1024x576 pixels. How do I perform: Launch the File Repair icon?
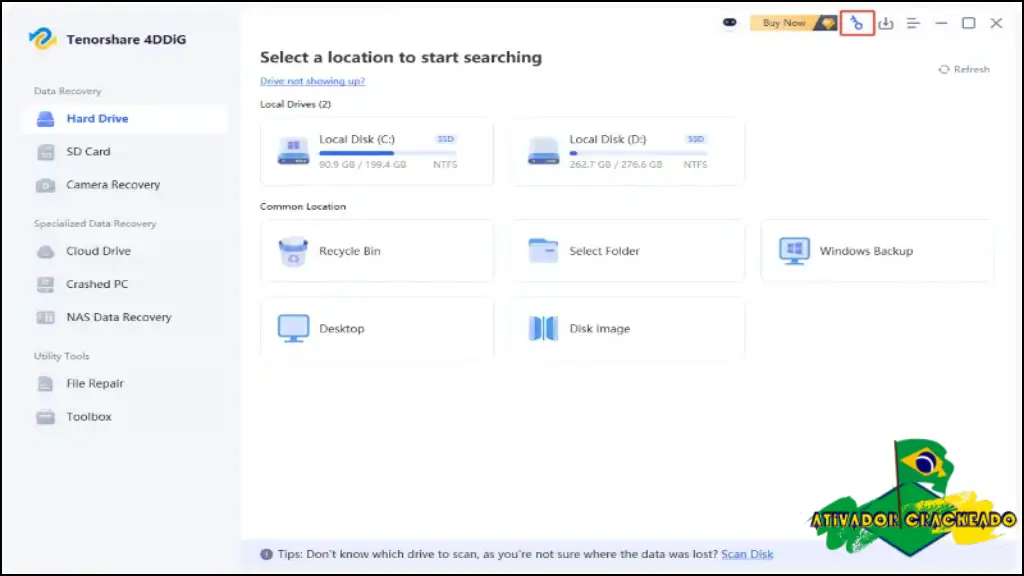point(45,384)
